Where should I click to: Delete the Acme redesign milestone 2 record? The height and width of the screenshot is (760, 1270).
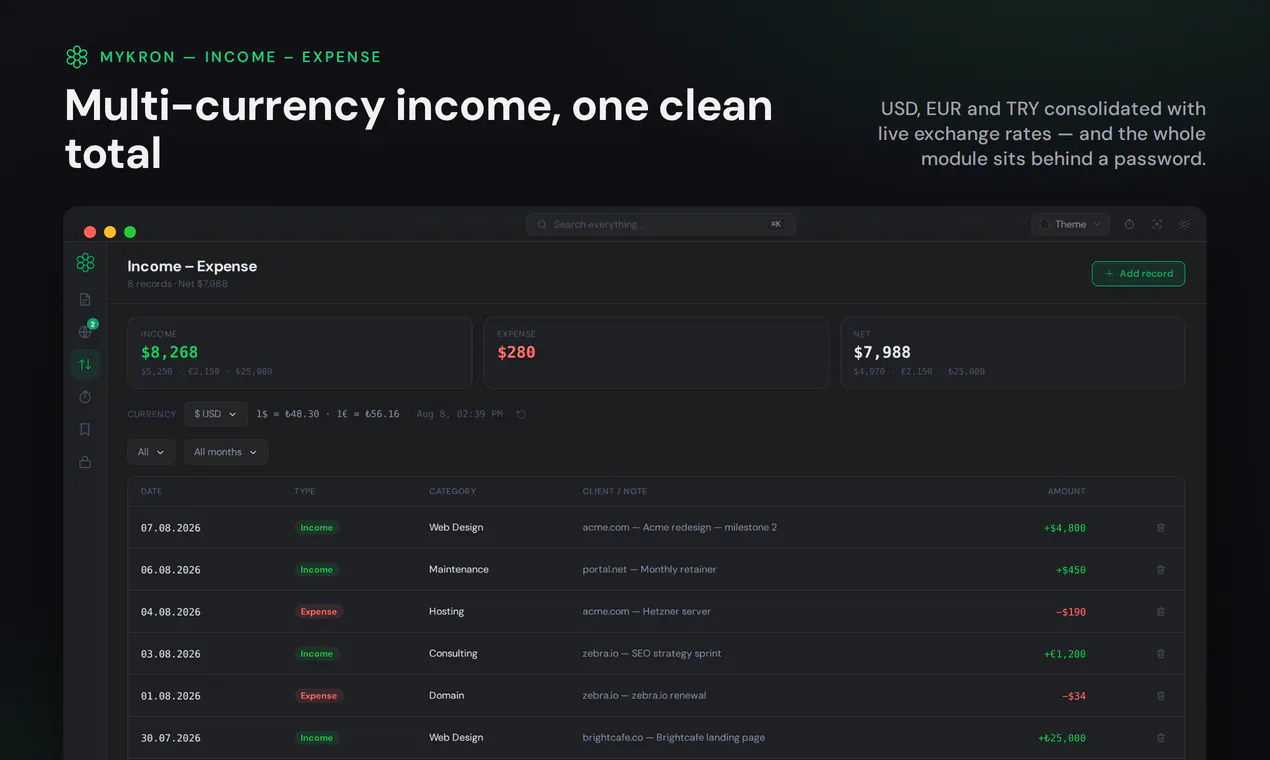(x=1160, y=527)
